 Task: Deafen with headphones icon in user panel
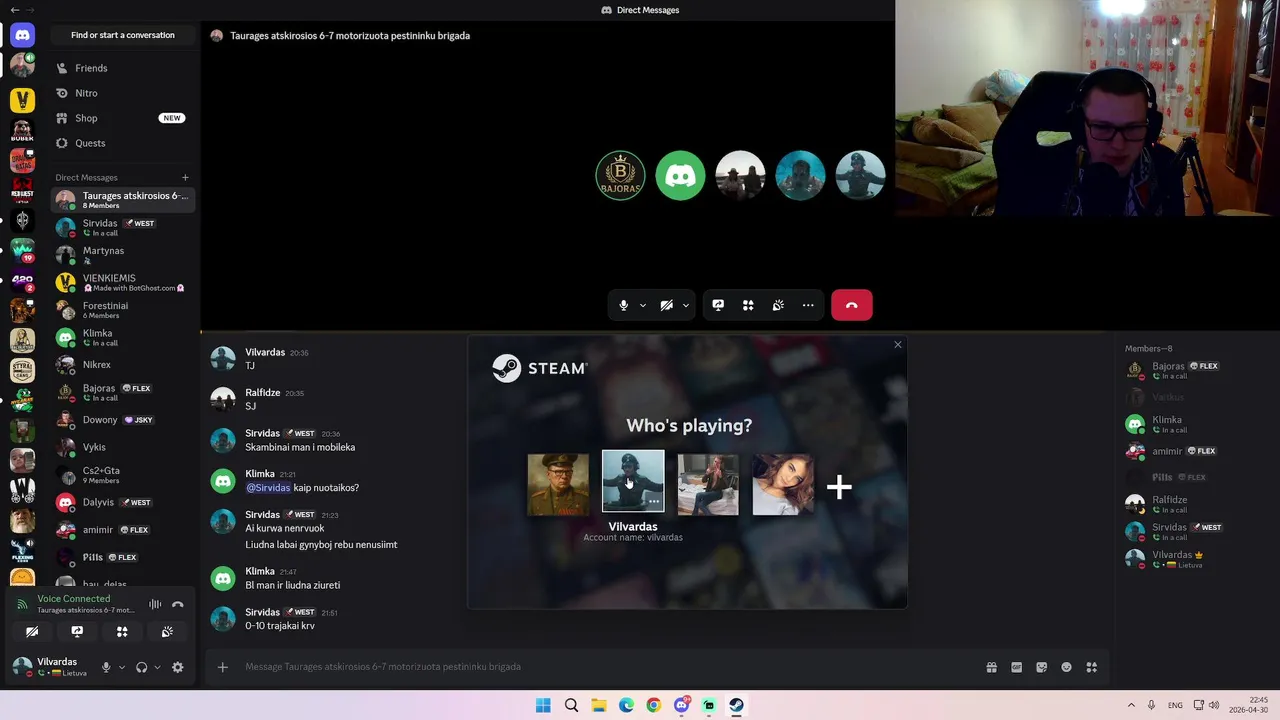pyautogui.click(x=141, y=667)
